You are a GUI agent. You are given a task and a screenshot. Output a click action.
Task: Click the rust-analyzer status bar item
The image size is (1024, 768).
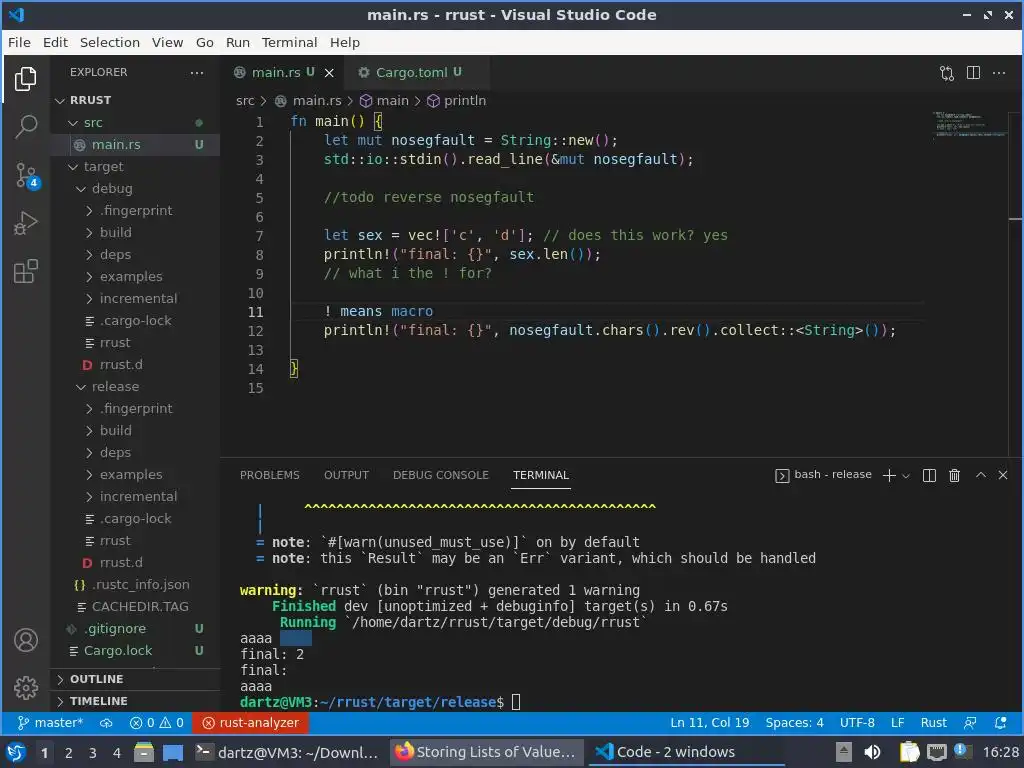coord(251,722)
